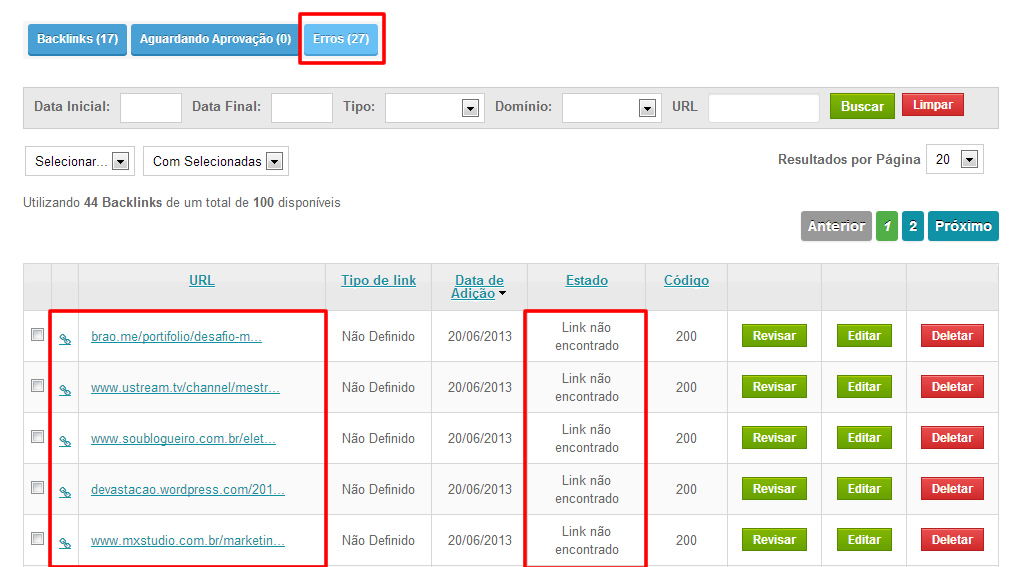Viewport: 1024px width, 567px height.
Task: Sort table by Data de Adição
Action: [x=479, y=287]
